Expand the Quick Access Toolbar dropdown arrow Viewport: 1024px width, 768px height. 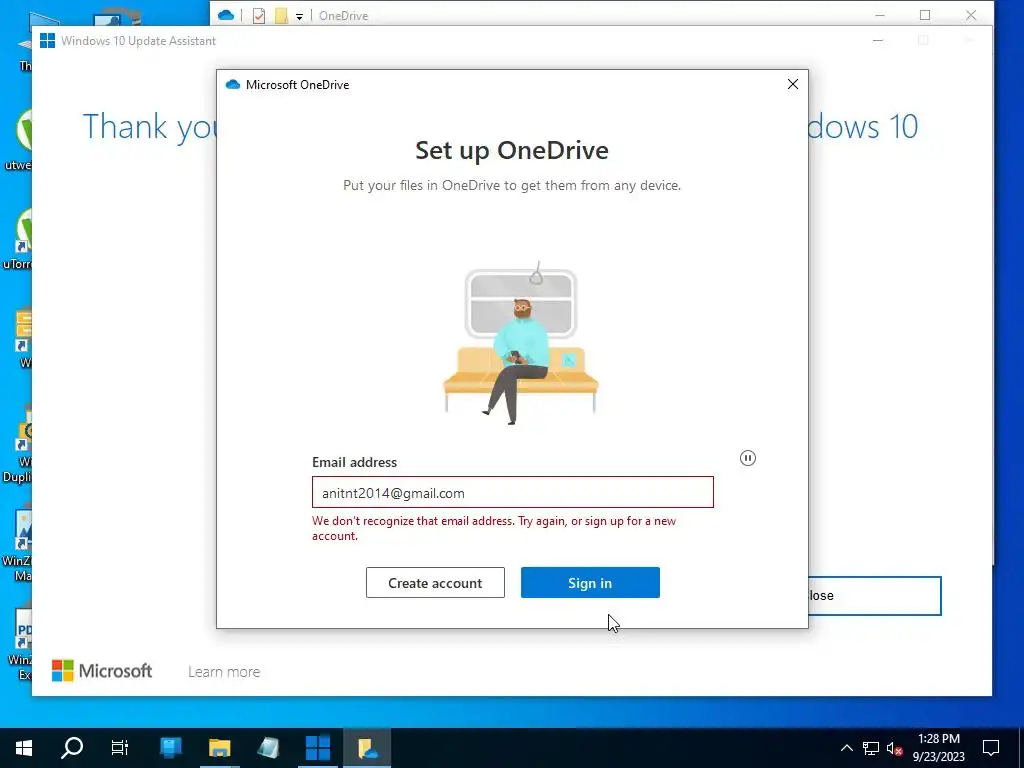tap(299, 17)
